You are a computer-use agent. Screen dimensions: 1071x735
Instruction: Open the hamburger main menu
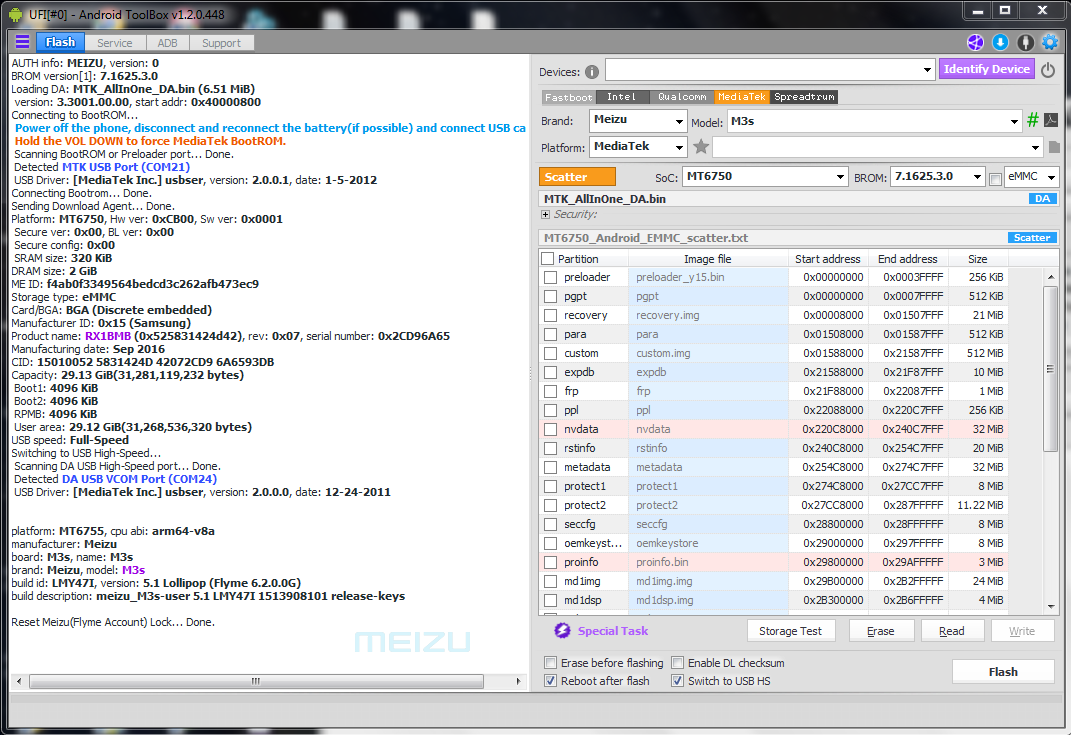click(x=23, y=42)
